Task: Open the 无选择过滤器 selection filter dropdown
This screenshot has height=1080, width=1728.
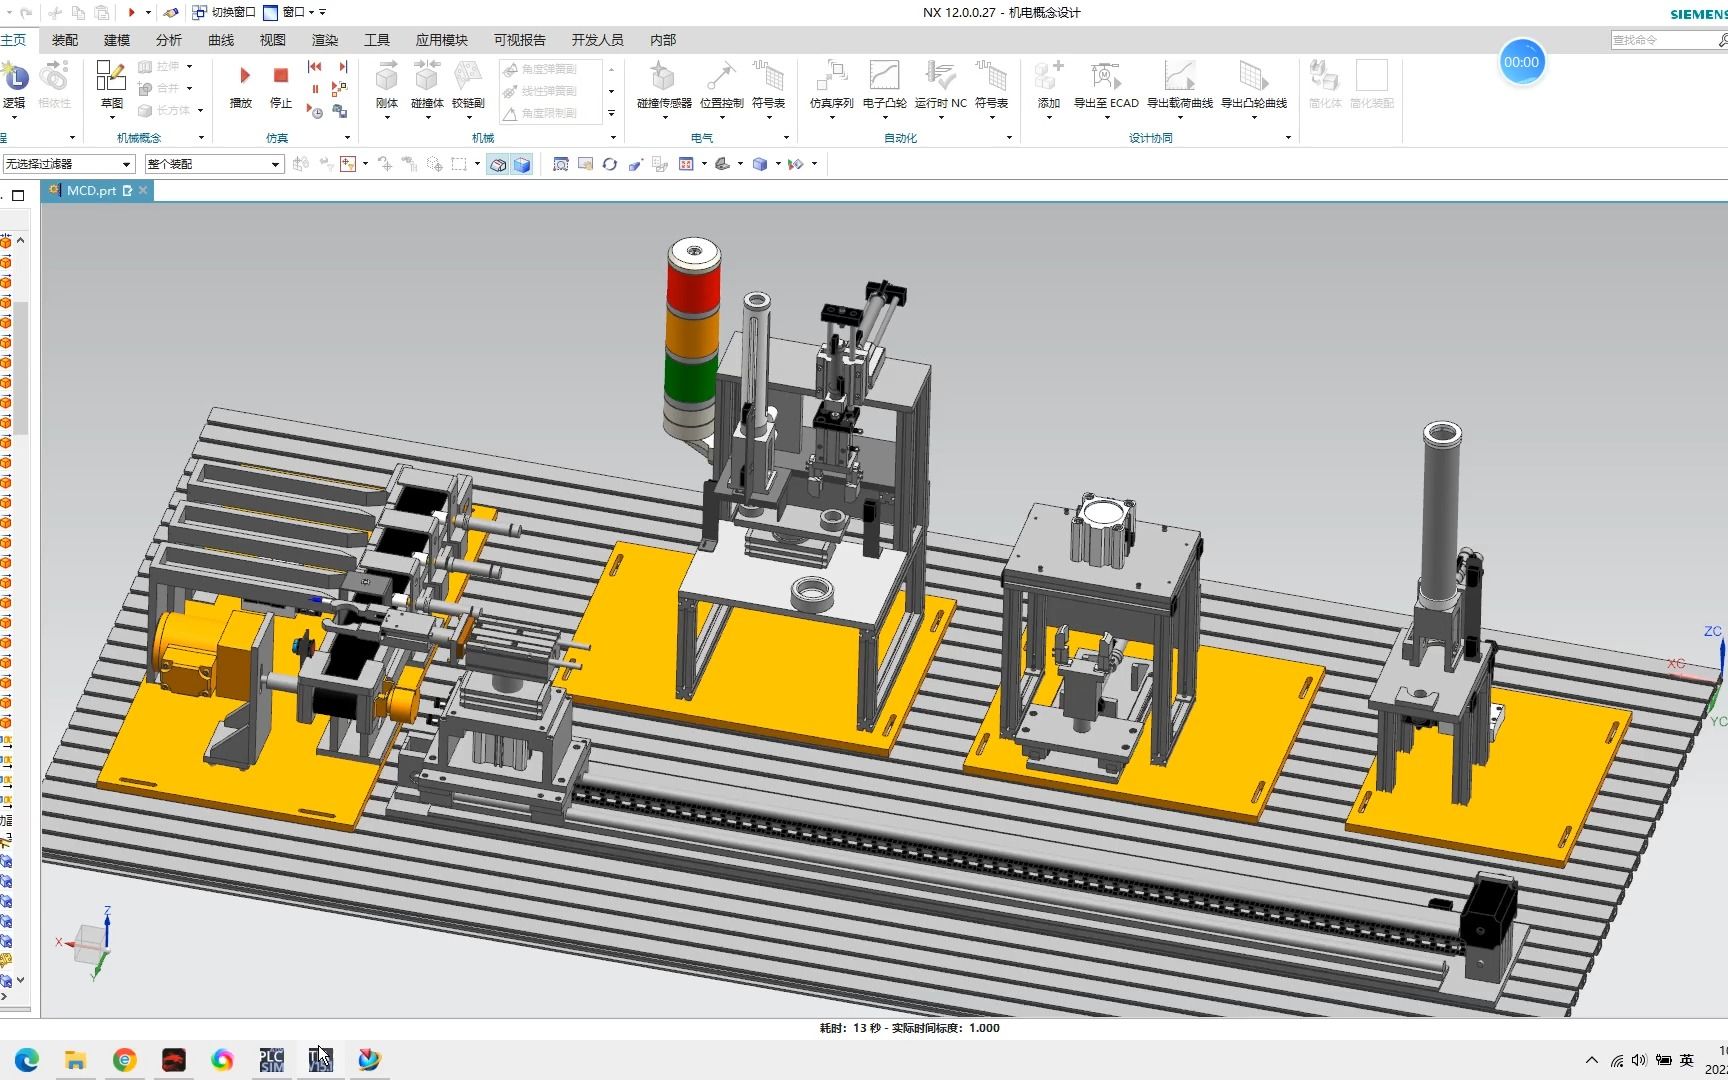Action: pos(68,164)
